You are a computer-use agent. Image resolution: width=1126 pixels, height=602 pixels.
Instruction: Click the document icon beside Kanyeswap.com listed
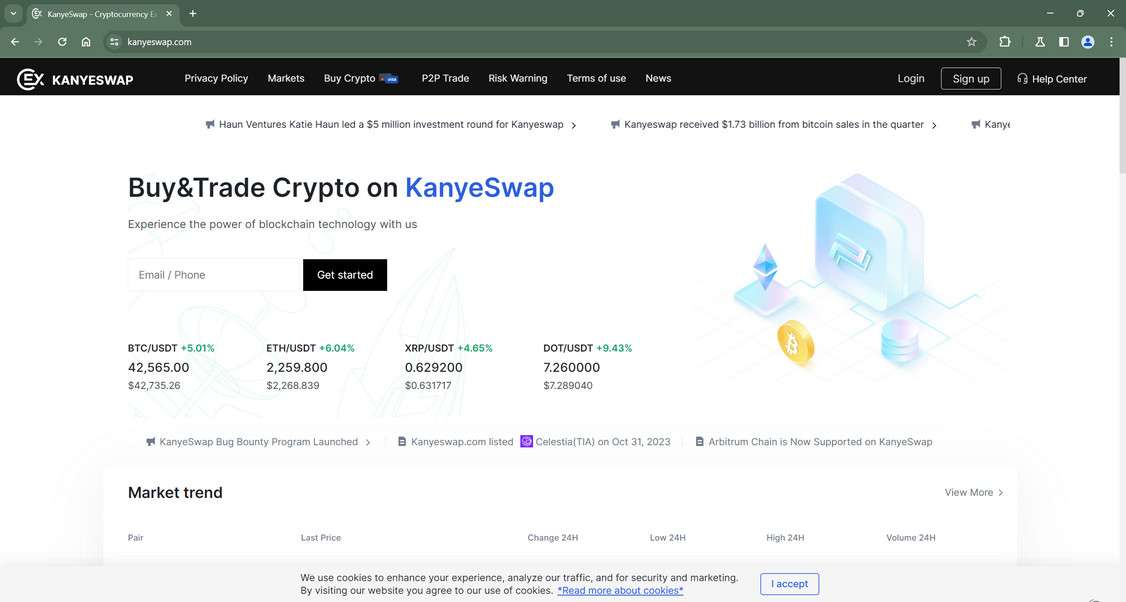[400, 441]
